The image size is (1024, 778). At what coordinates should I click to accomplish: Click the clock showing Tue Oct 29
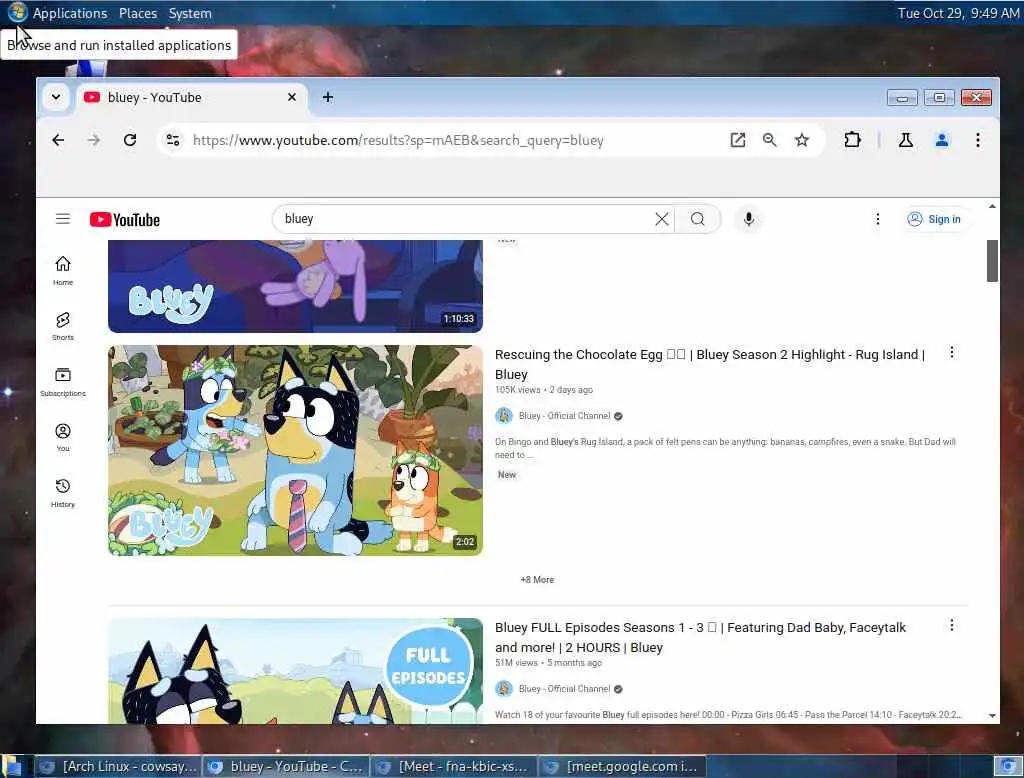pyautogui.click(x=958, y=13)
